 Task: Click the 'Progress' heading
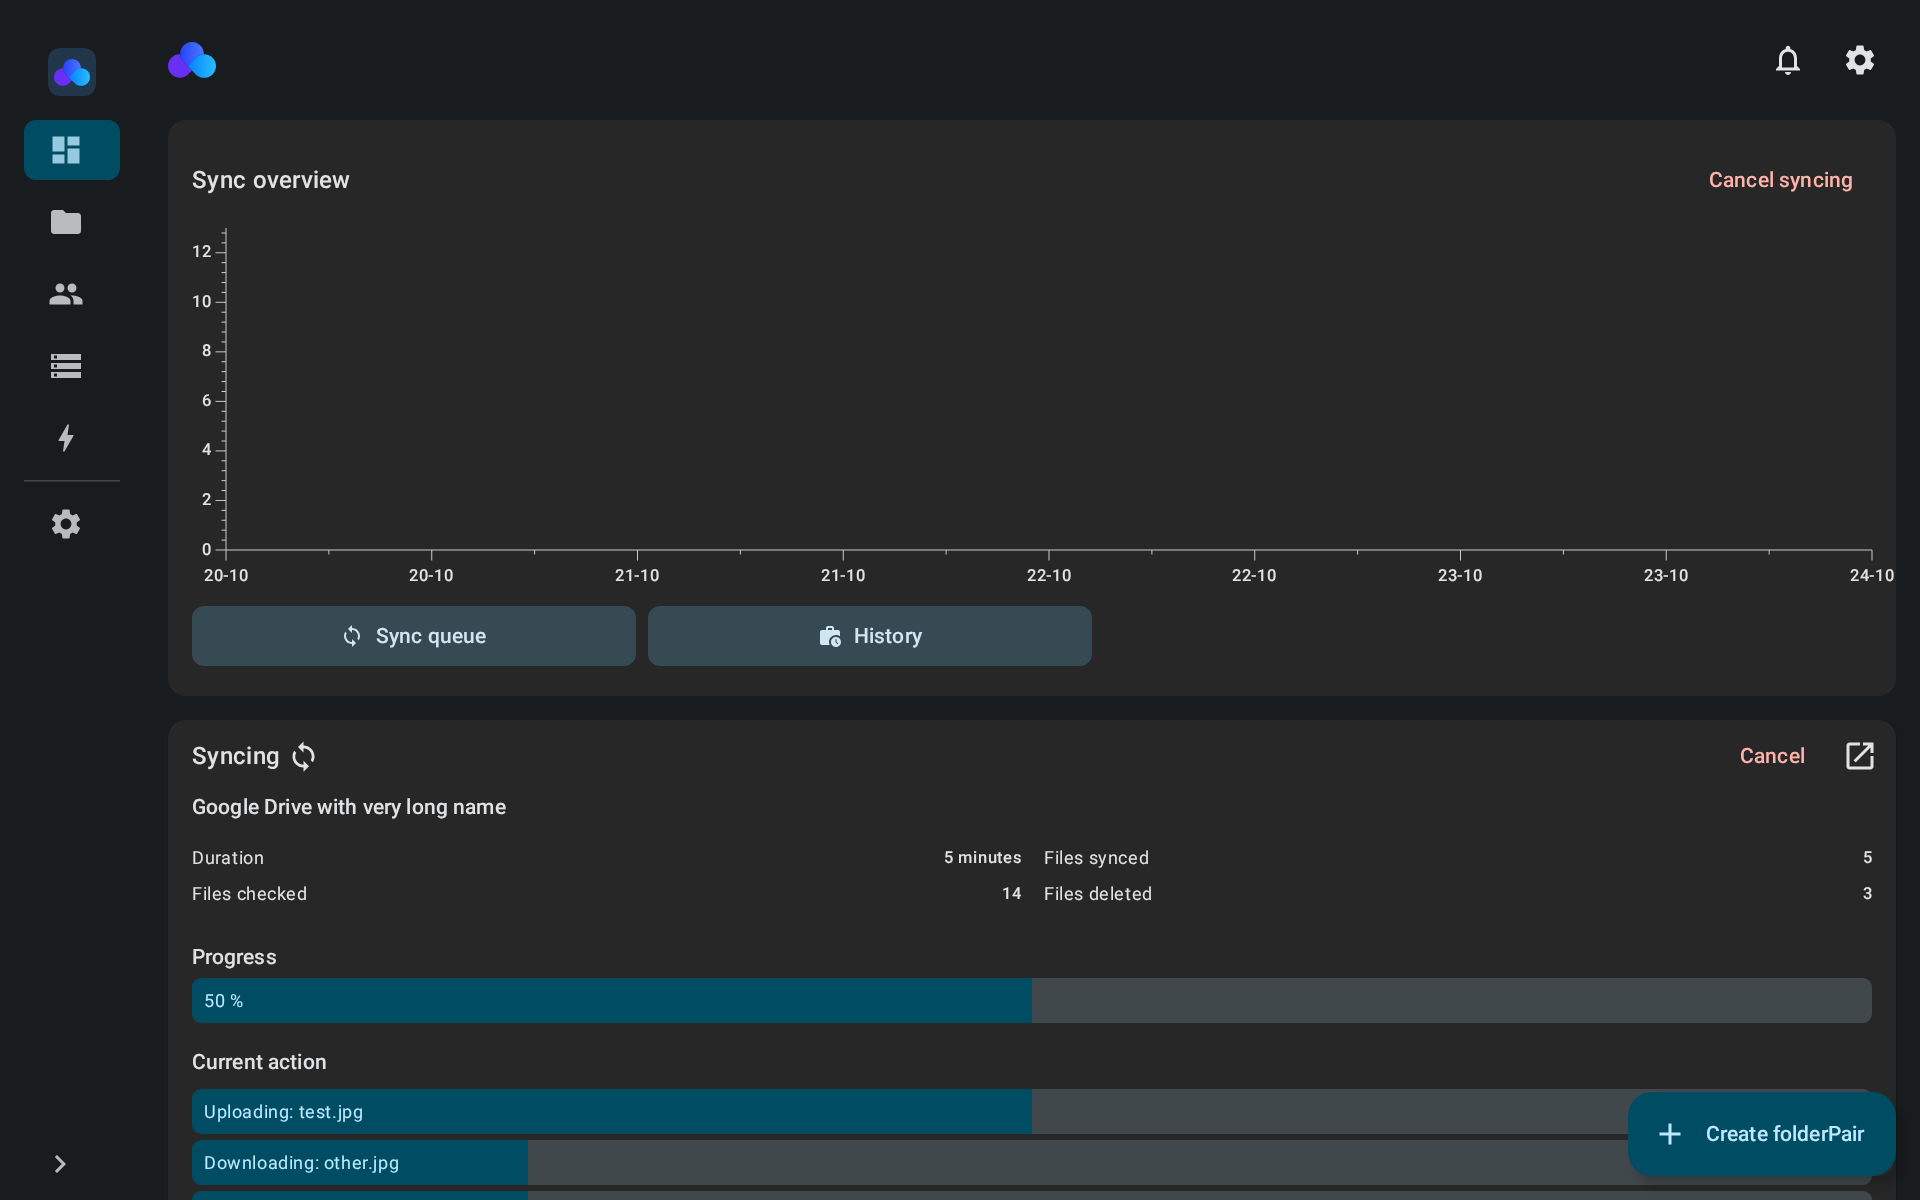234,957
